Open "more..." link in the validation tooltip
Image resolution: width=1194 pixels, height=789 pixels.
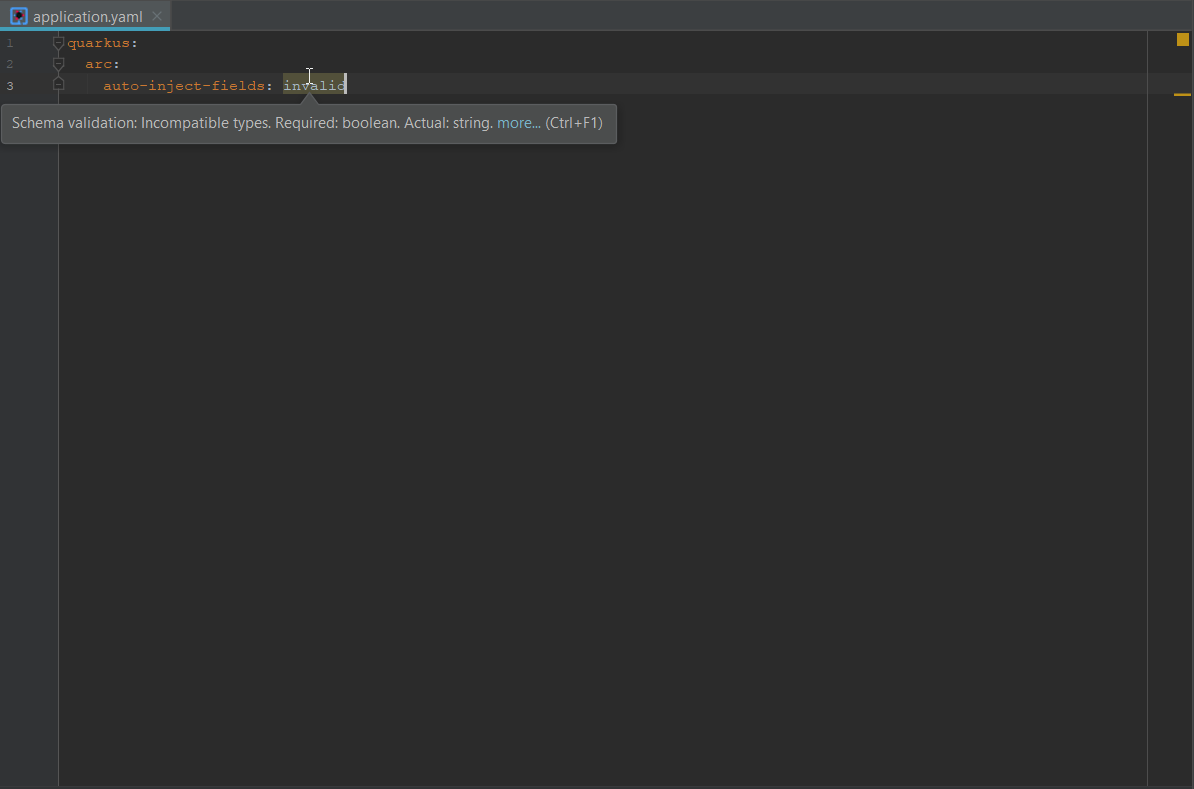pos(518,122)
